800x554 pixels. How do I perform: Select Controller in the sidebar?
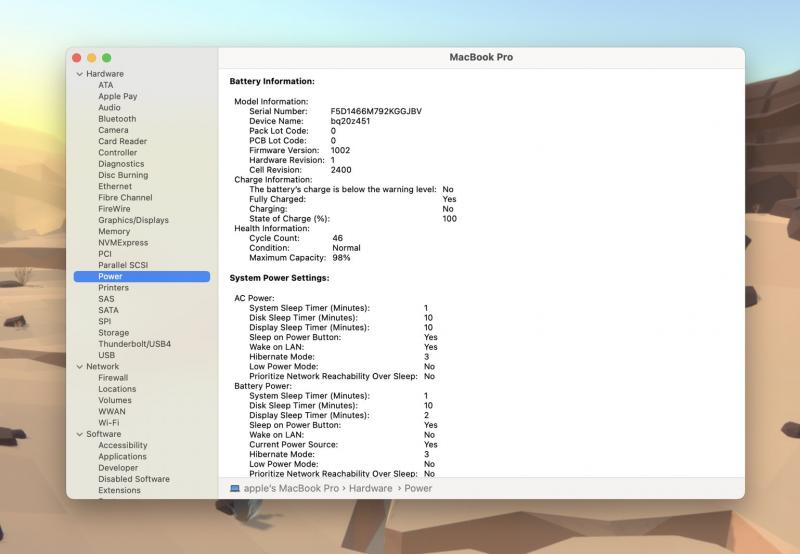[117, 153]
